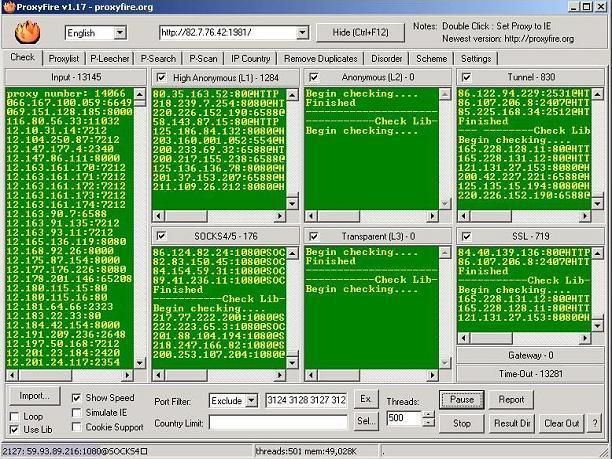Open the Remove Duplicates tab

(320, 59)
